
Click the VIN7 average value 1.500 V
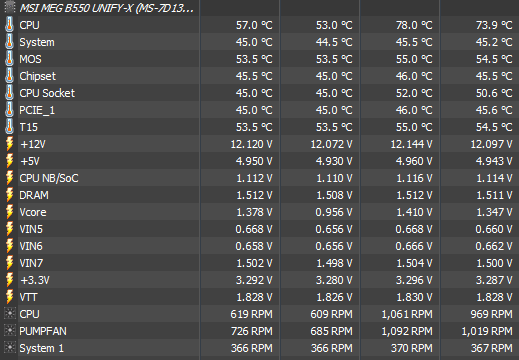494,263
